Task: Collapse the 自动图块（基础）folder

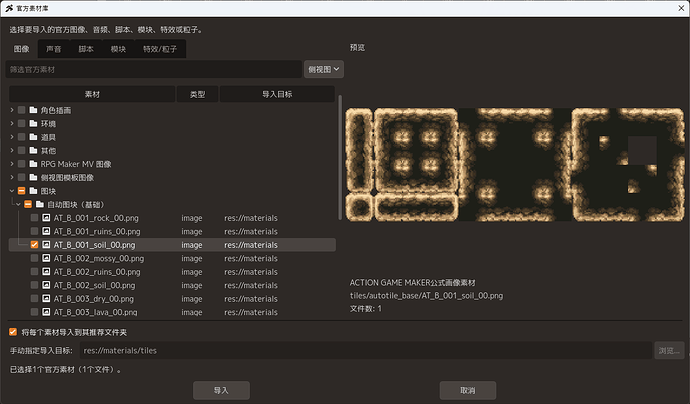Action: [x=18, y=204]
